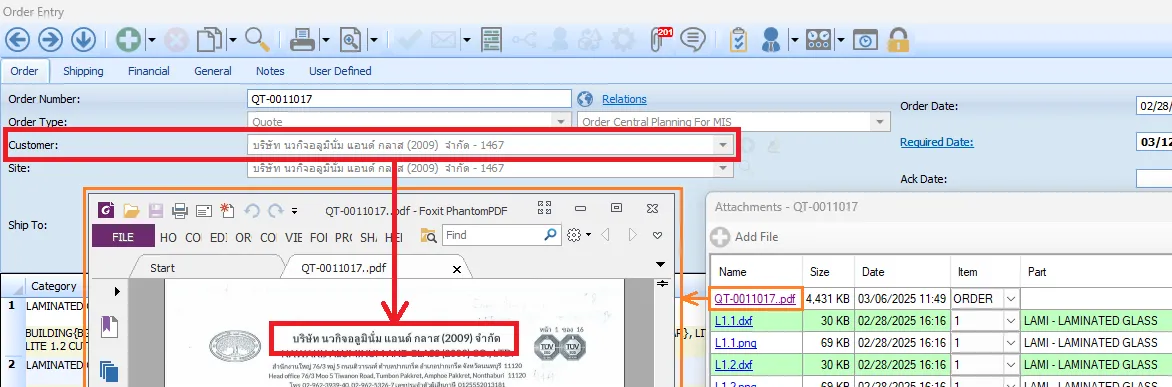Customize Foxit quick access toolbar arrow
Image resolution: width=1172 pixels, height=387 pixels.
295,211
